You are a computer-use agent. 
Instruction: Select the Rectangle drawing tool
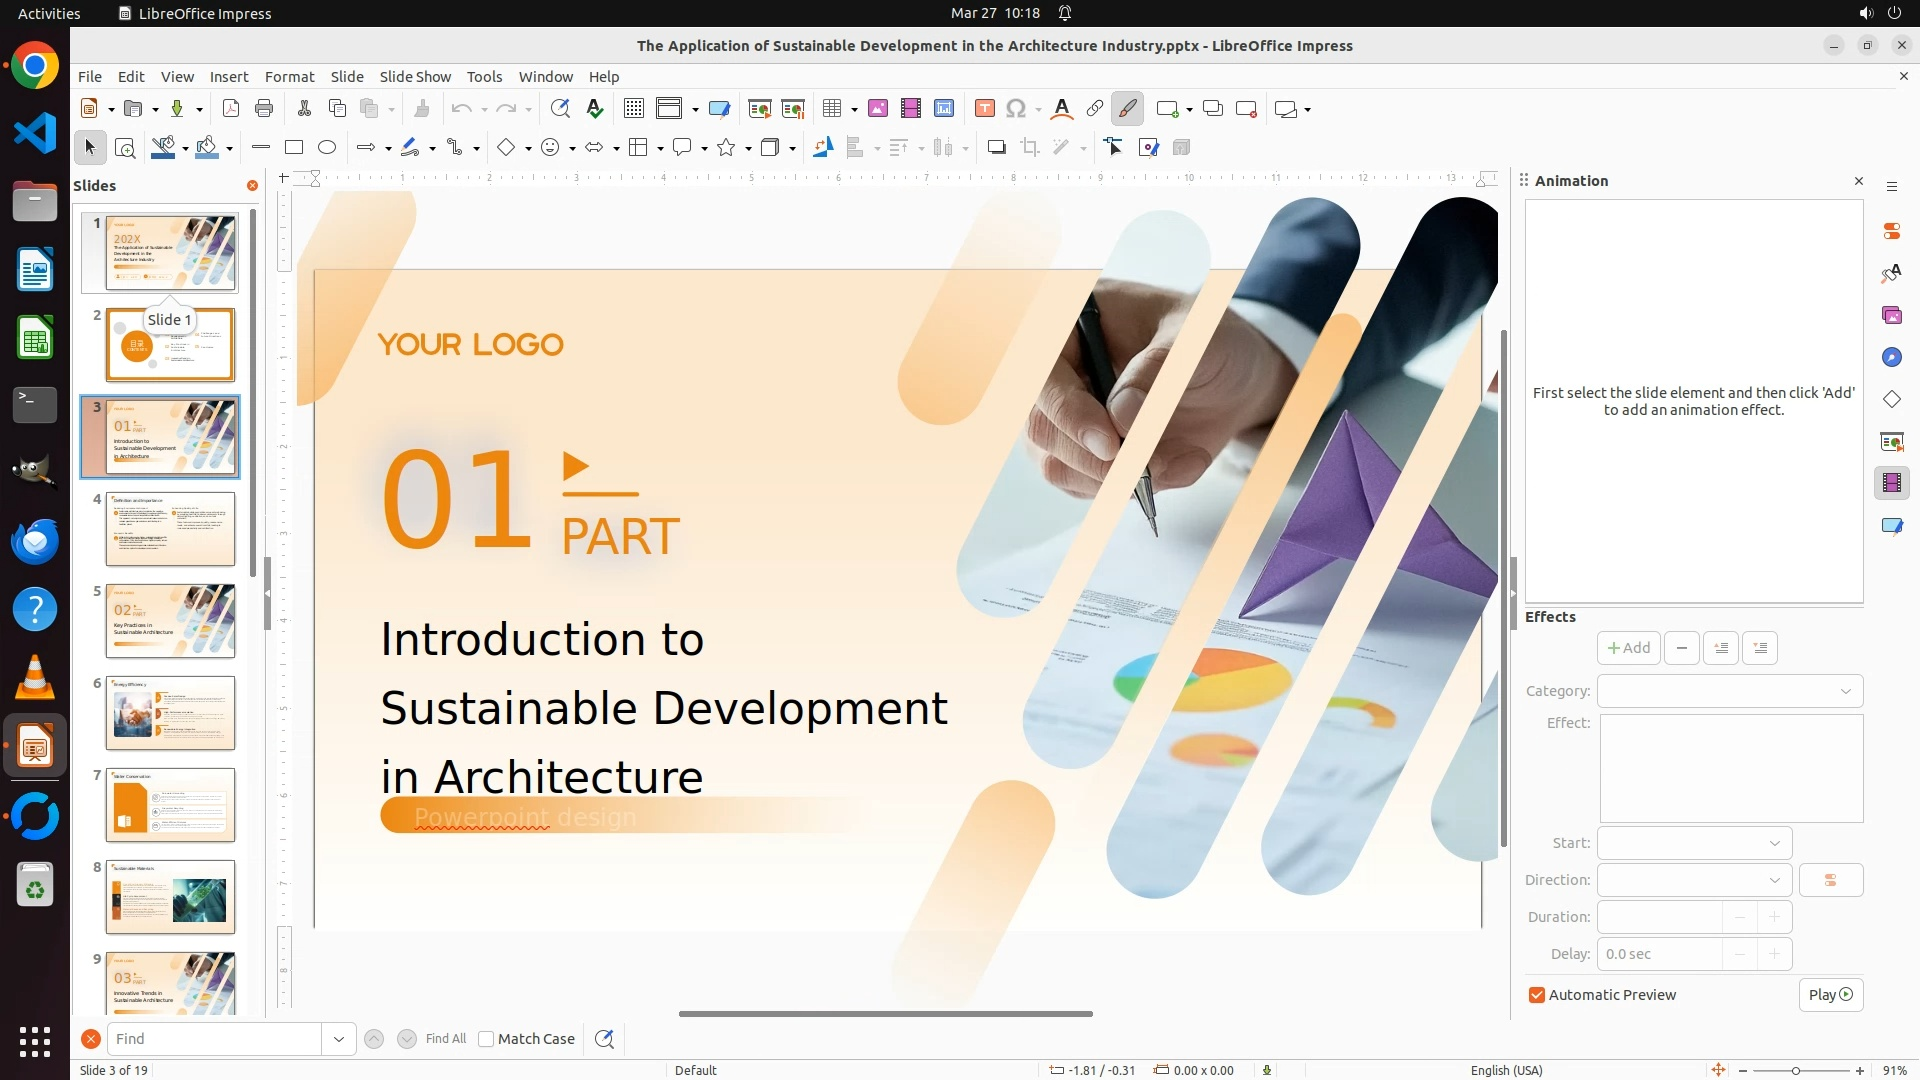pyautogui.click(x=294, y=148)
